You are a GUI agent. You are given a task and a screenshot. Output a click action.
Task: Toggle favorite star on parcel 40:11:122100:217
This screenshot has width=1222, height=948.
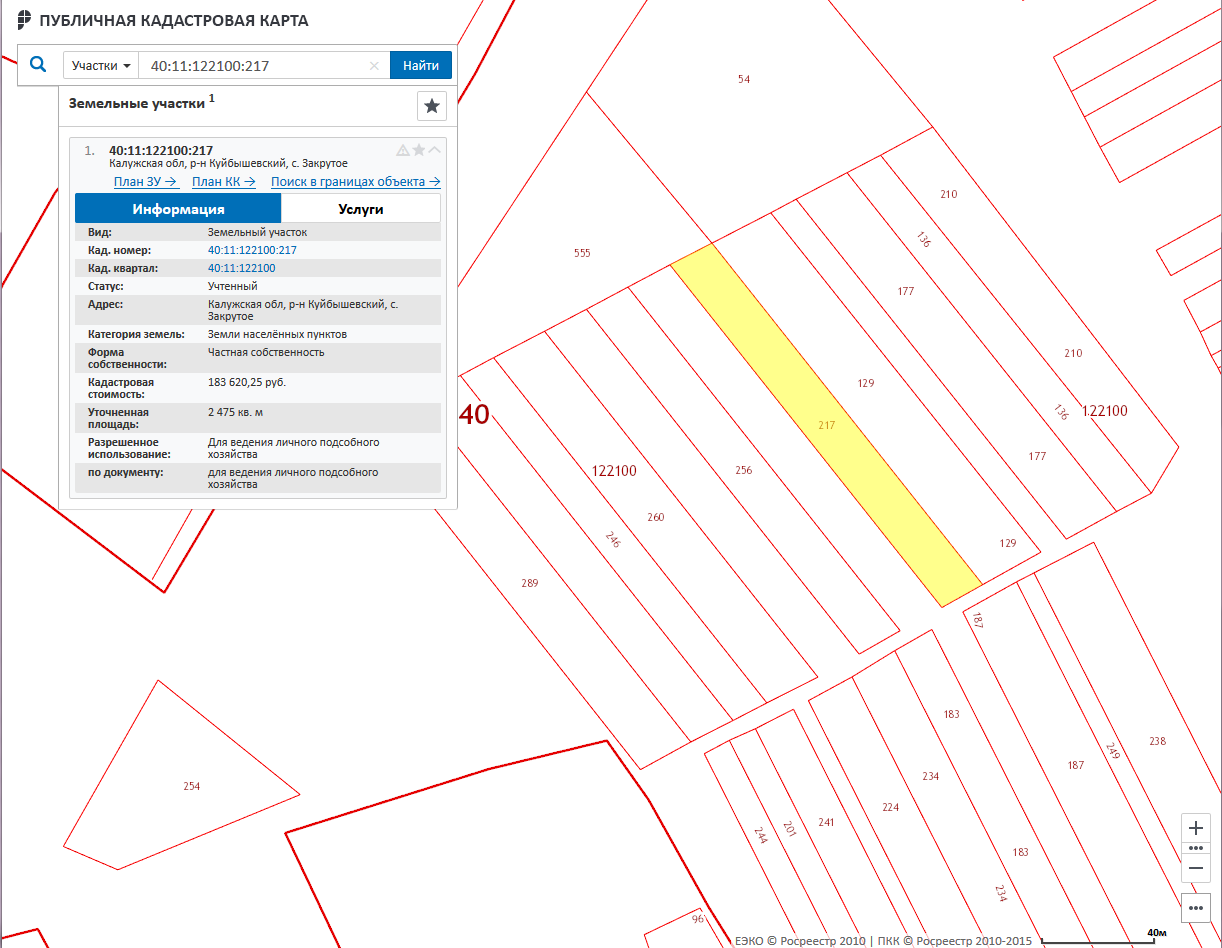pyautogui.click(x=419, y=150)
